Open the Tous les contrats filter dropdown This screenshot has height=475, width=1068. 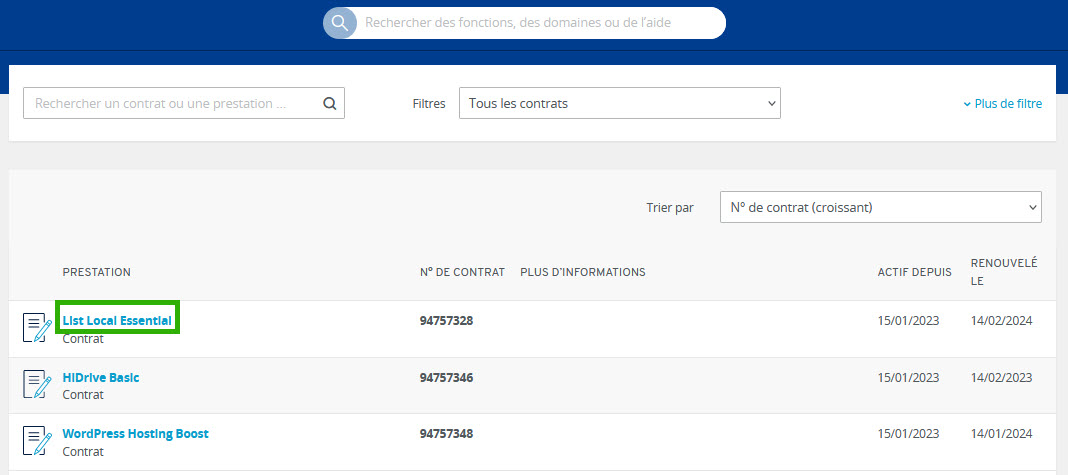[620, 104]
